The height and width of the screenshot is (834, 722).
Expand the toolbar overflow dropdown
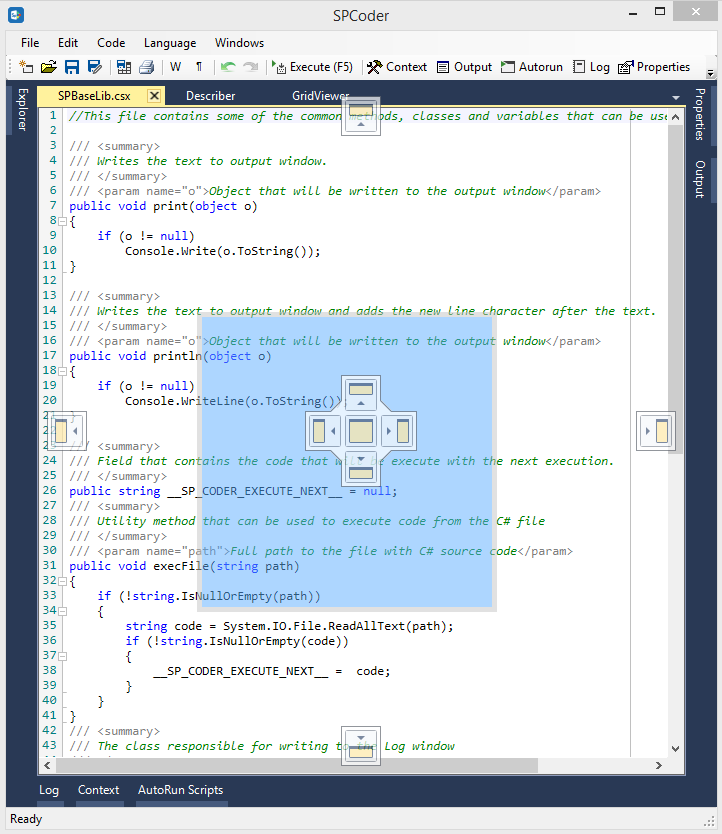pyautogui.click(x=710, y=73)
